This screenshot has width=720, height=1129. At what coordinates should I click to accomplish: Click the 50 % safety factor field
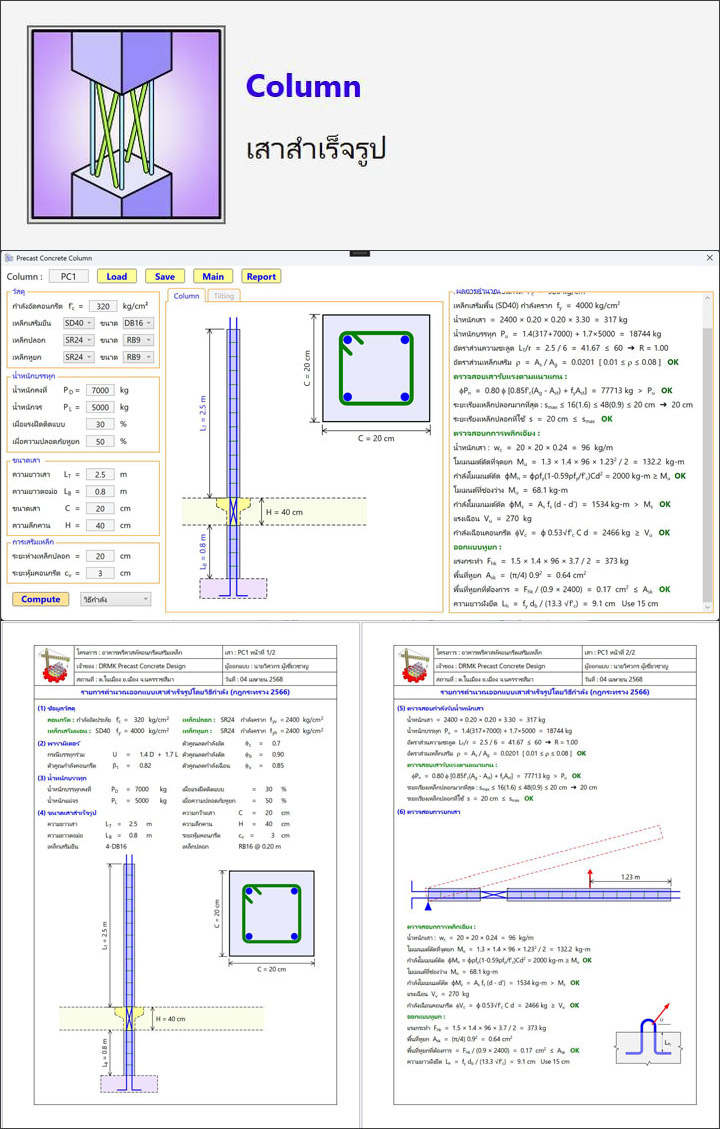pyautogui.click(x=99, y=441)
